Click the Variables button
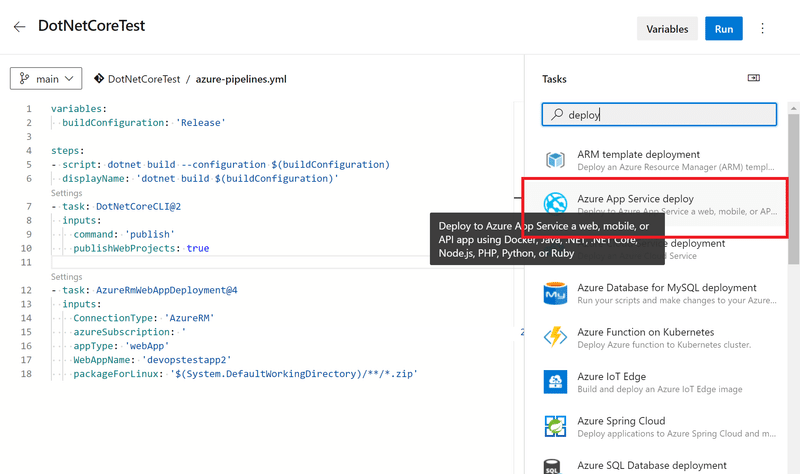Screen dimensions: 800x474 tap(666, 29)
